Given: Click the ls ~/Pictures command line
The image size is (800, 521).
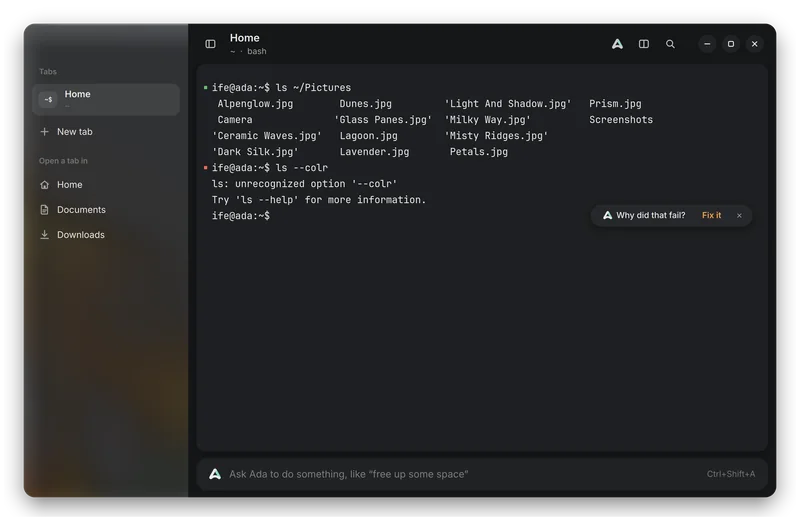Looking at the screenshot, I should click(281, 88).
